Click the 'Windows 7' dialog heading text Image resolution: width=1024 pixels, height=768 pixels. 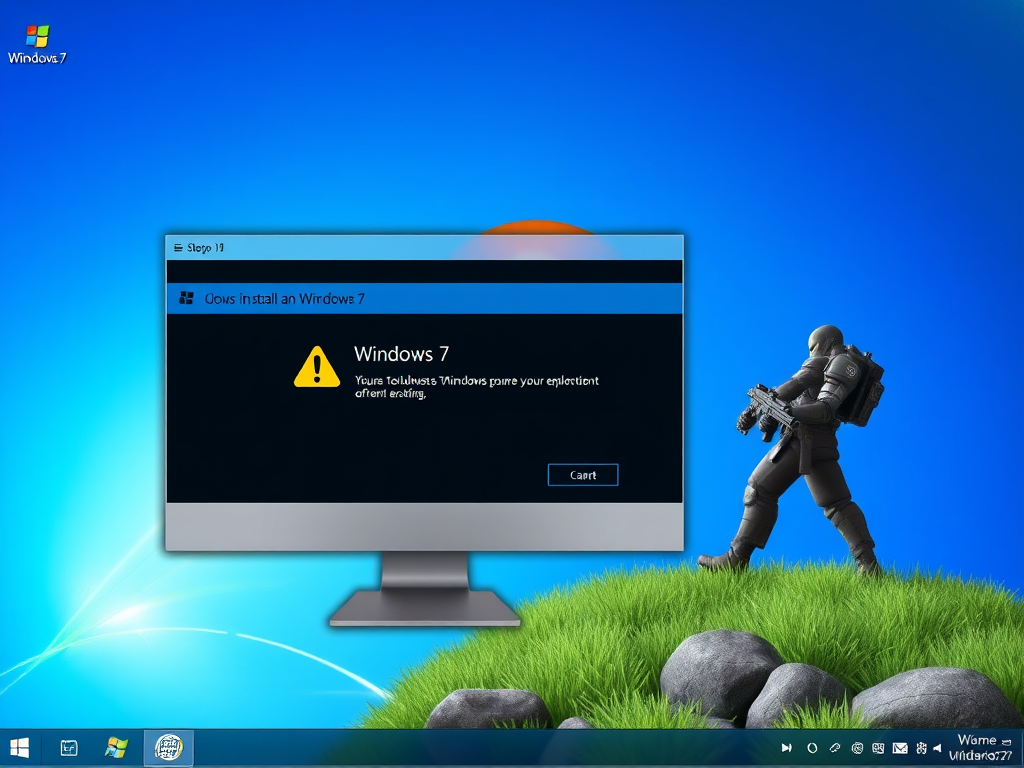click(401, 354)
